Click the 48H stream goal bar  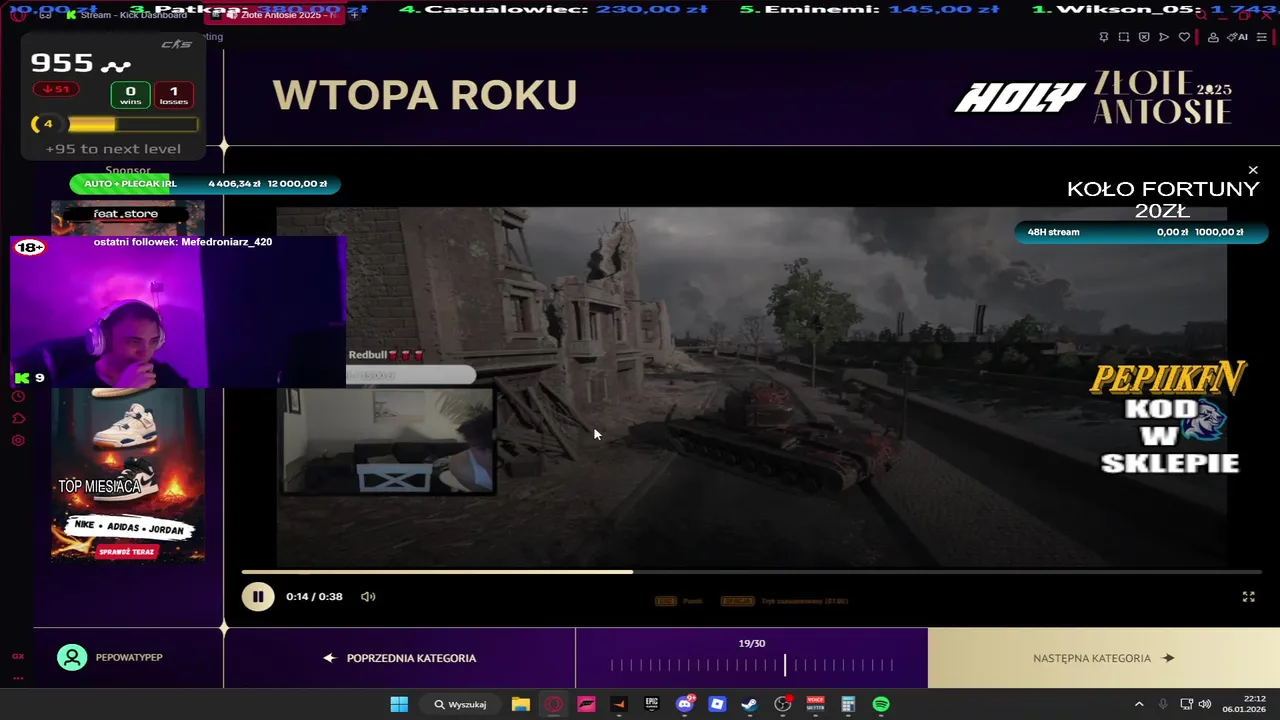(1141, 232)
